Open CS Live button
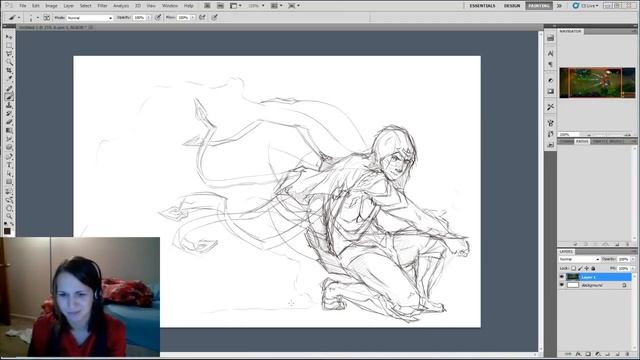The width and height of the screenshot is (640, 360). (x=585, y=6)
